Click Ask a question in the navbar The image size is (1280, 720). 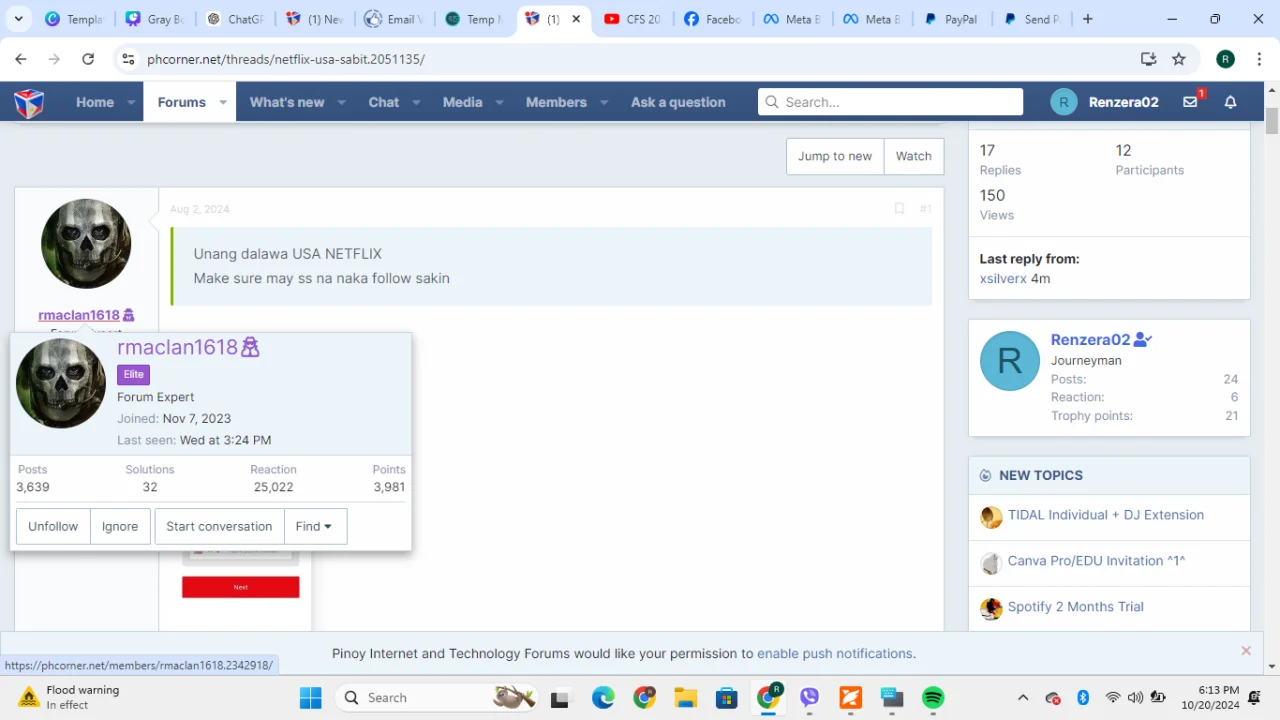coord(678,102)
